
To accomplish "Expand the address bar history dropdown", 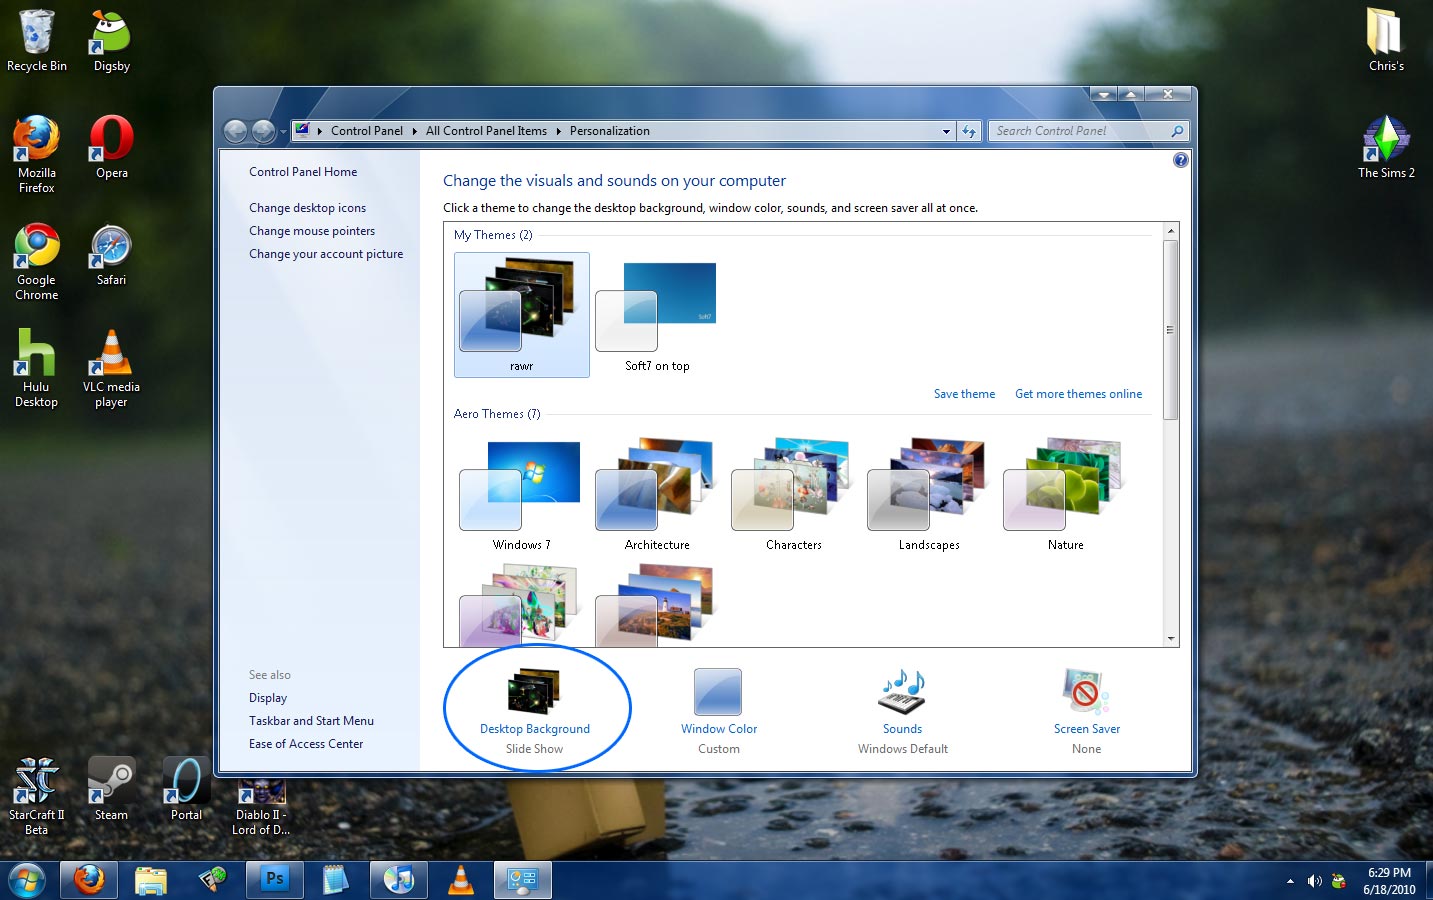I will tap(946, 131).
